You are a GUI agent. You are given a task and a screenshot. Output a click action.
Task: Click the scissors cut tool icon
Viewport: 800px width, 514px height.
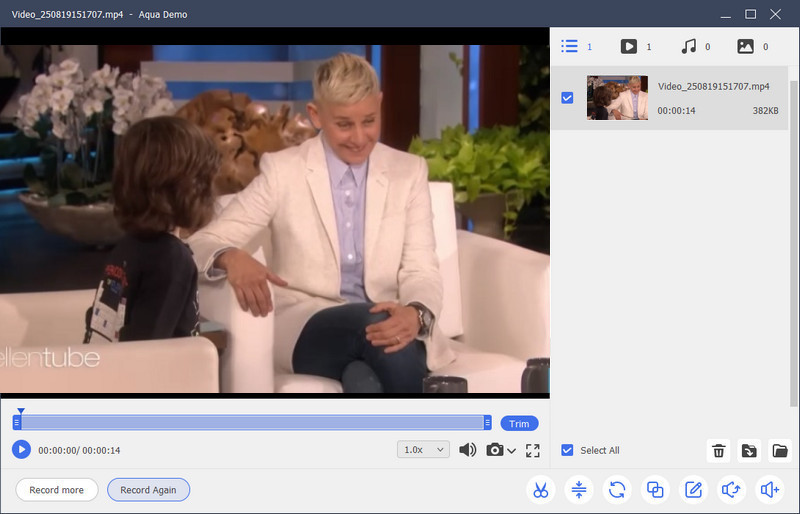click(x=540, y=490)
